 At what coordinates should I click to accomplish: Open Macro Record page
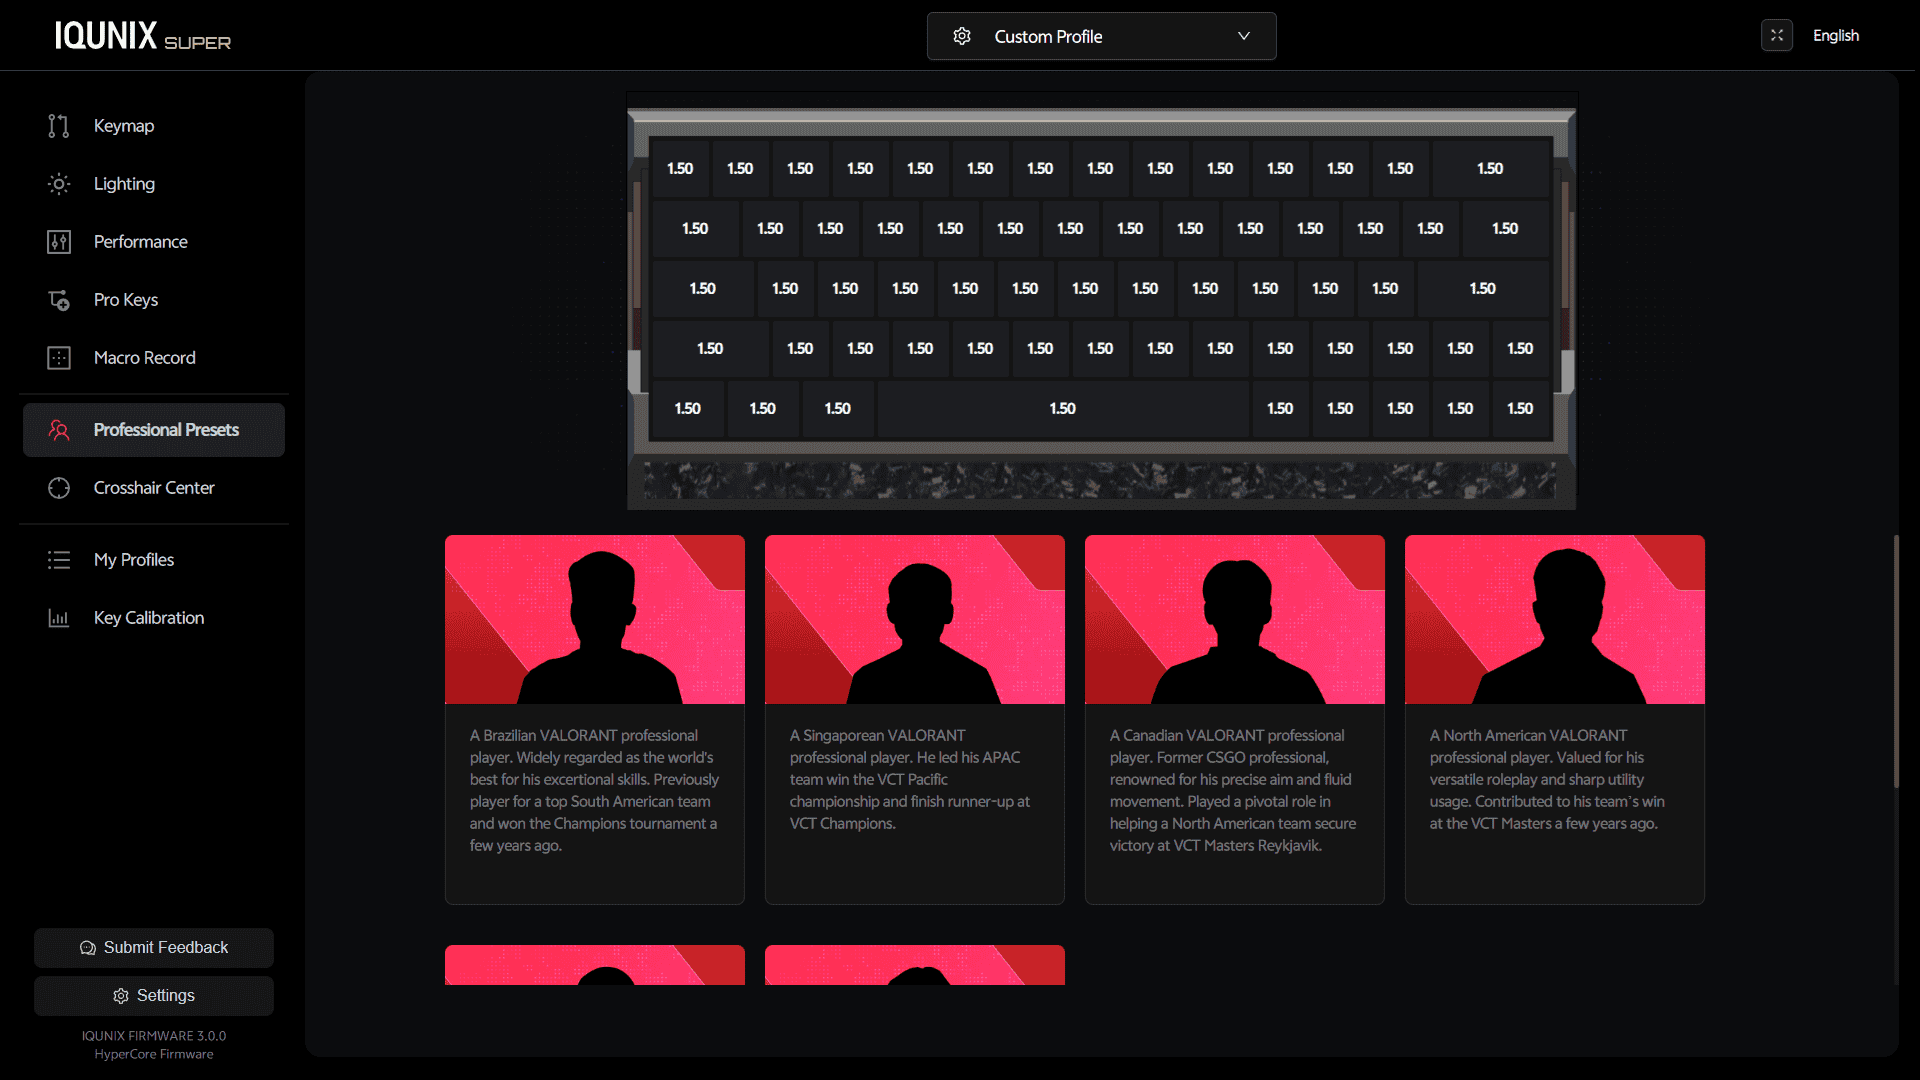click(x=154, y=358)
